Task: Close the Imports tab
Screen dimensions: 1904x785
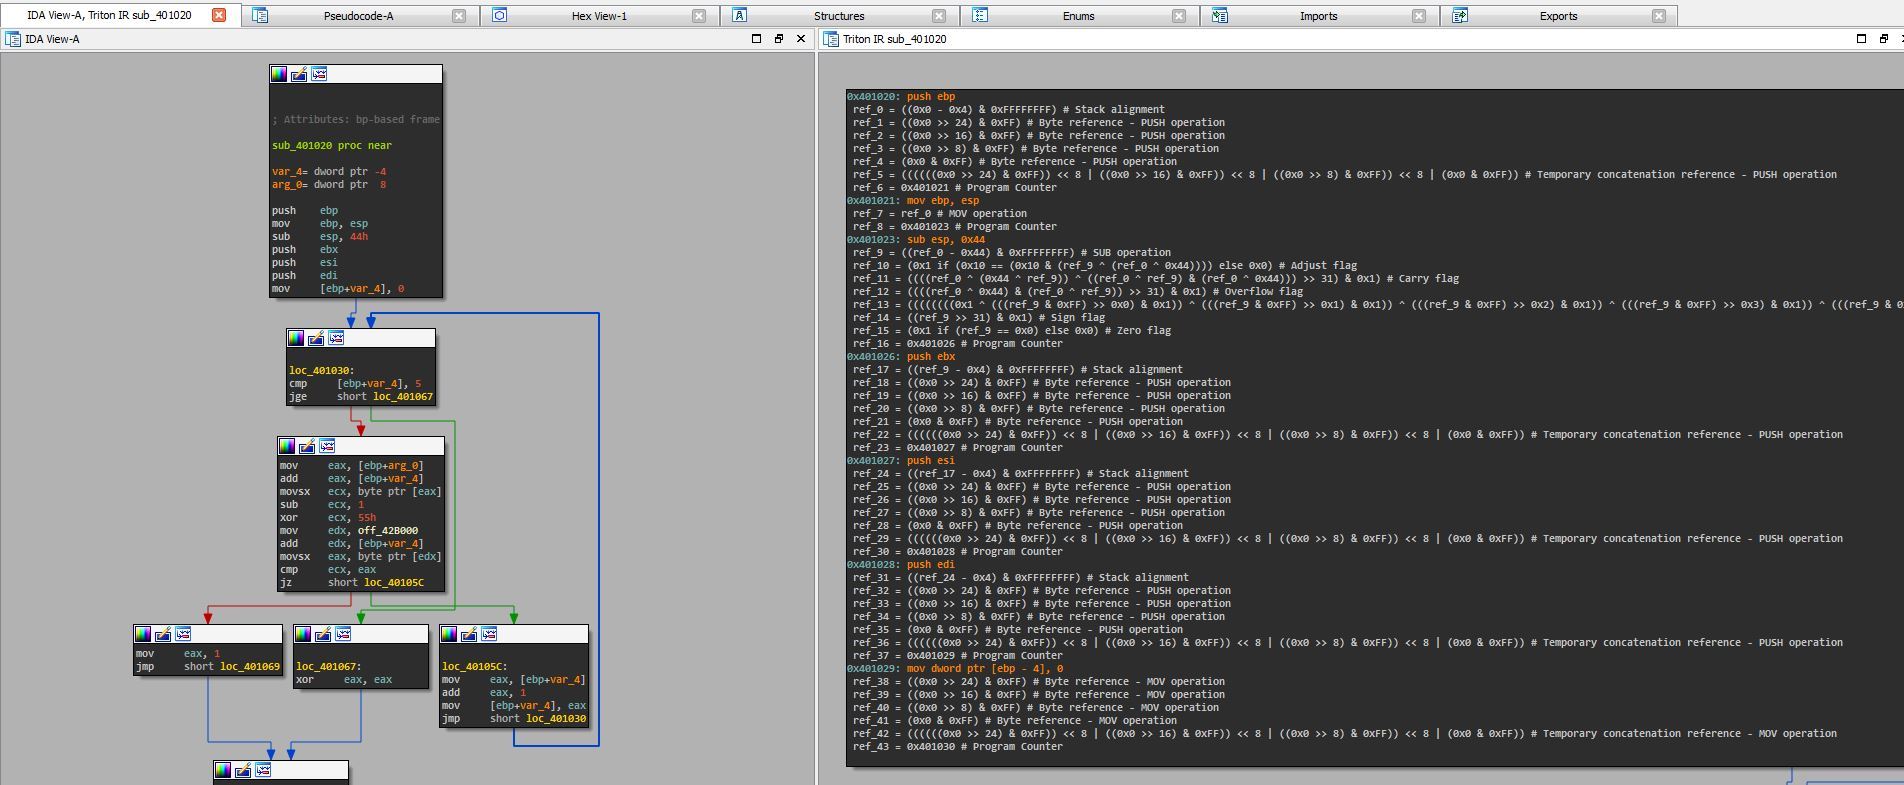Action: 1419,16
